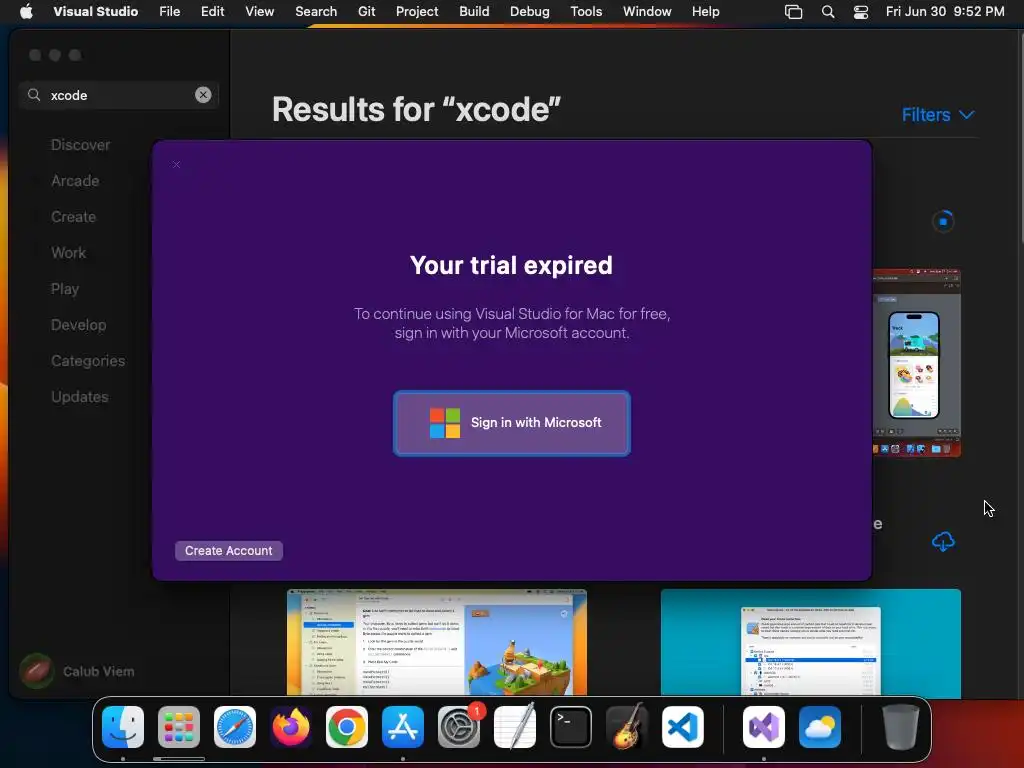Viewport: 1024px width, 768px height.
Task: Open the Git menu
Action: coord(366,11)
